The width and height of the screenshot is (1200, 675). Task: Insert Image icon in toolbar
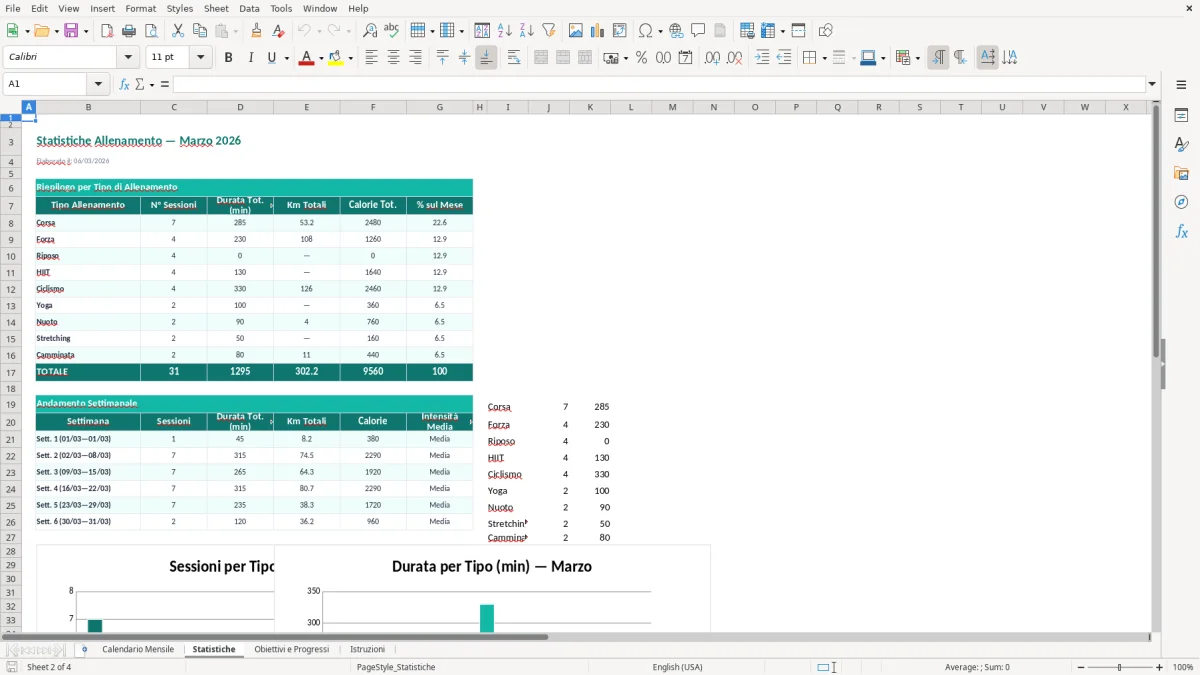(x=576, y=31)
